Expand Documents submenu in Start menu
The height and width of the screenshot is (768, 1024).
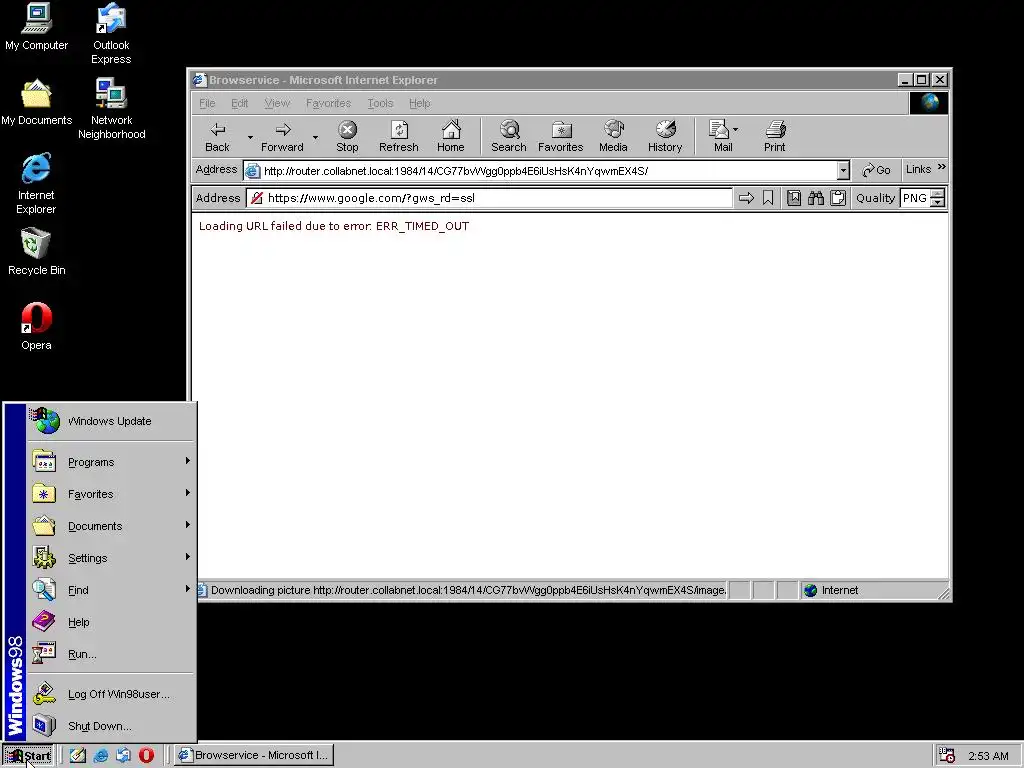tap(111, 526)
